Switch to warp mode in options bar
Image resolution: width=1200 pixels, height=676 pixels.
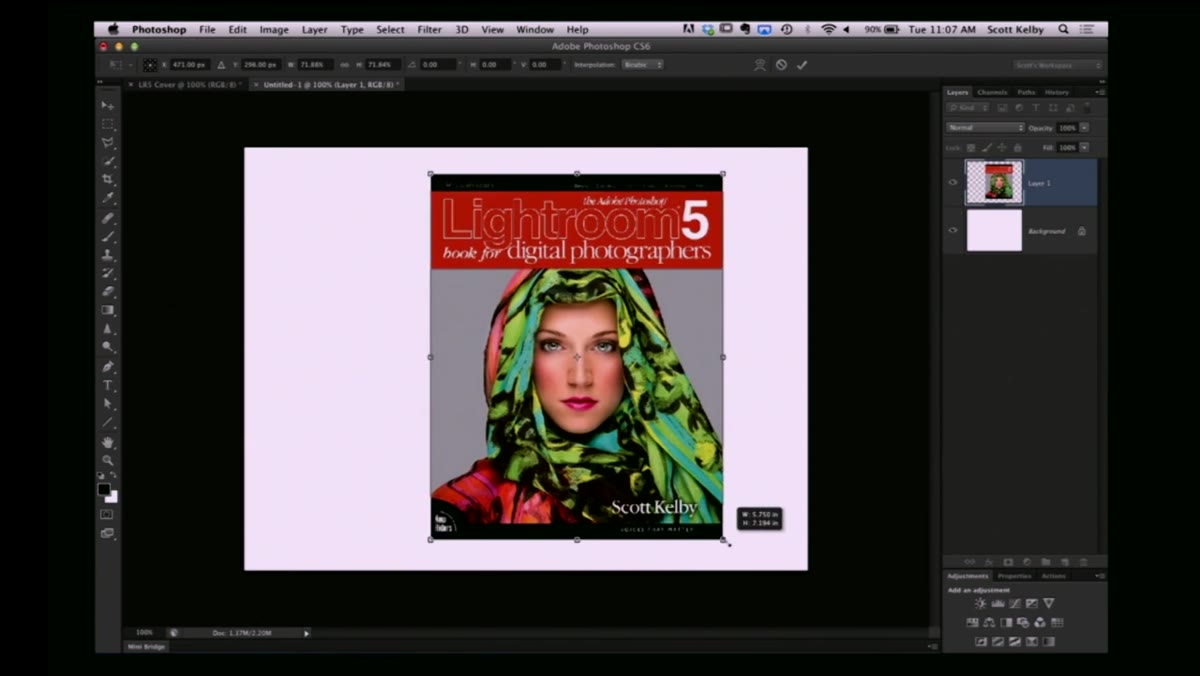[x=760, y=64]
